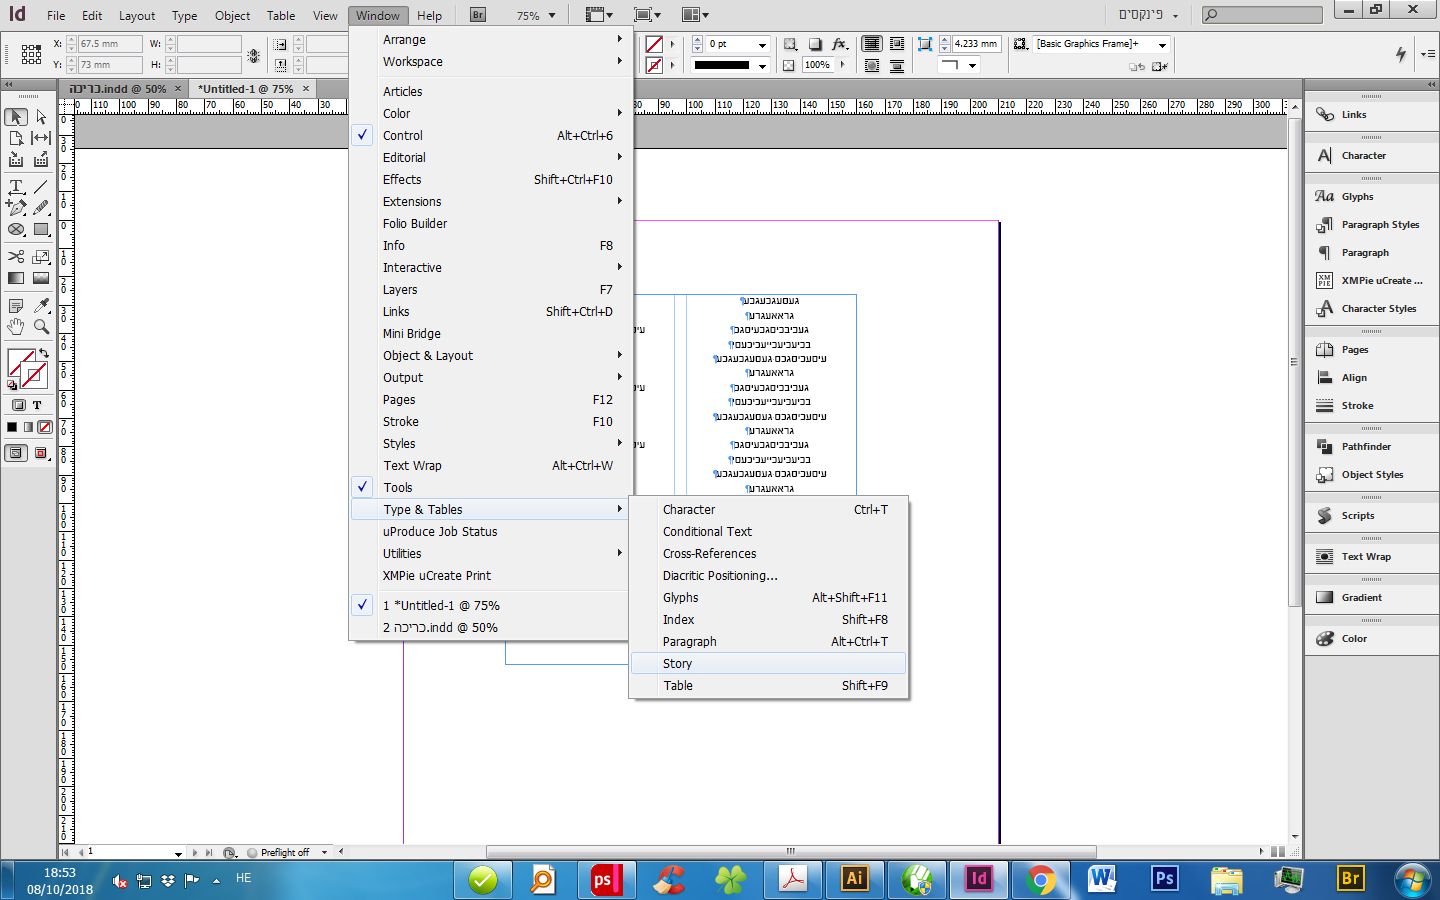Select the Scissors tool
This screenshot has height=900, width=1440.
coord(16,257)
